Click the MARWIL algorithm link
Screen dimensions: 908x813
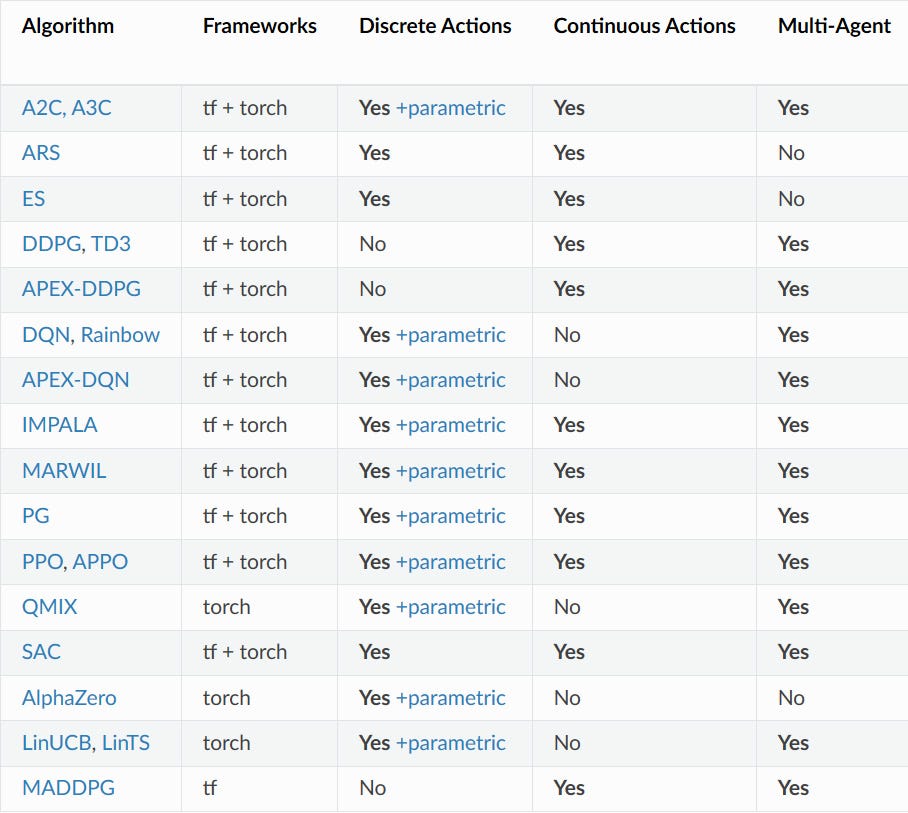click(x=64, y=471)
